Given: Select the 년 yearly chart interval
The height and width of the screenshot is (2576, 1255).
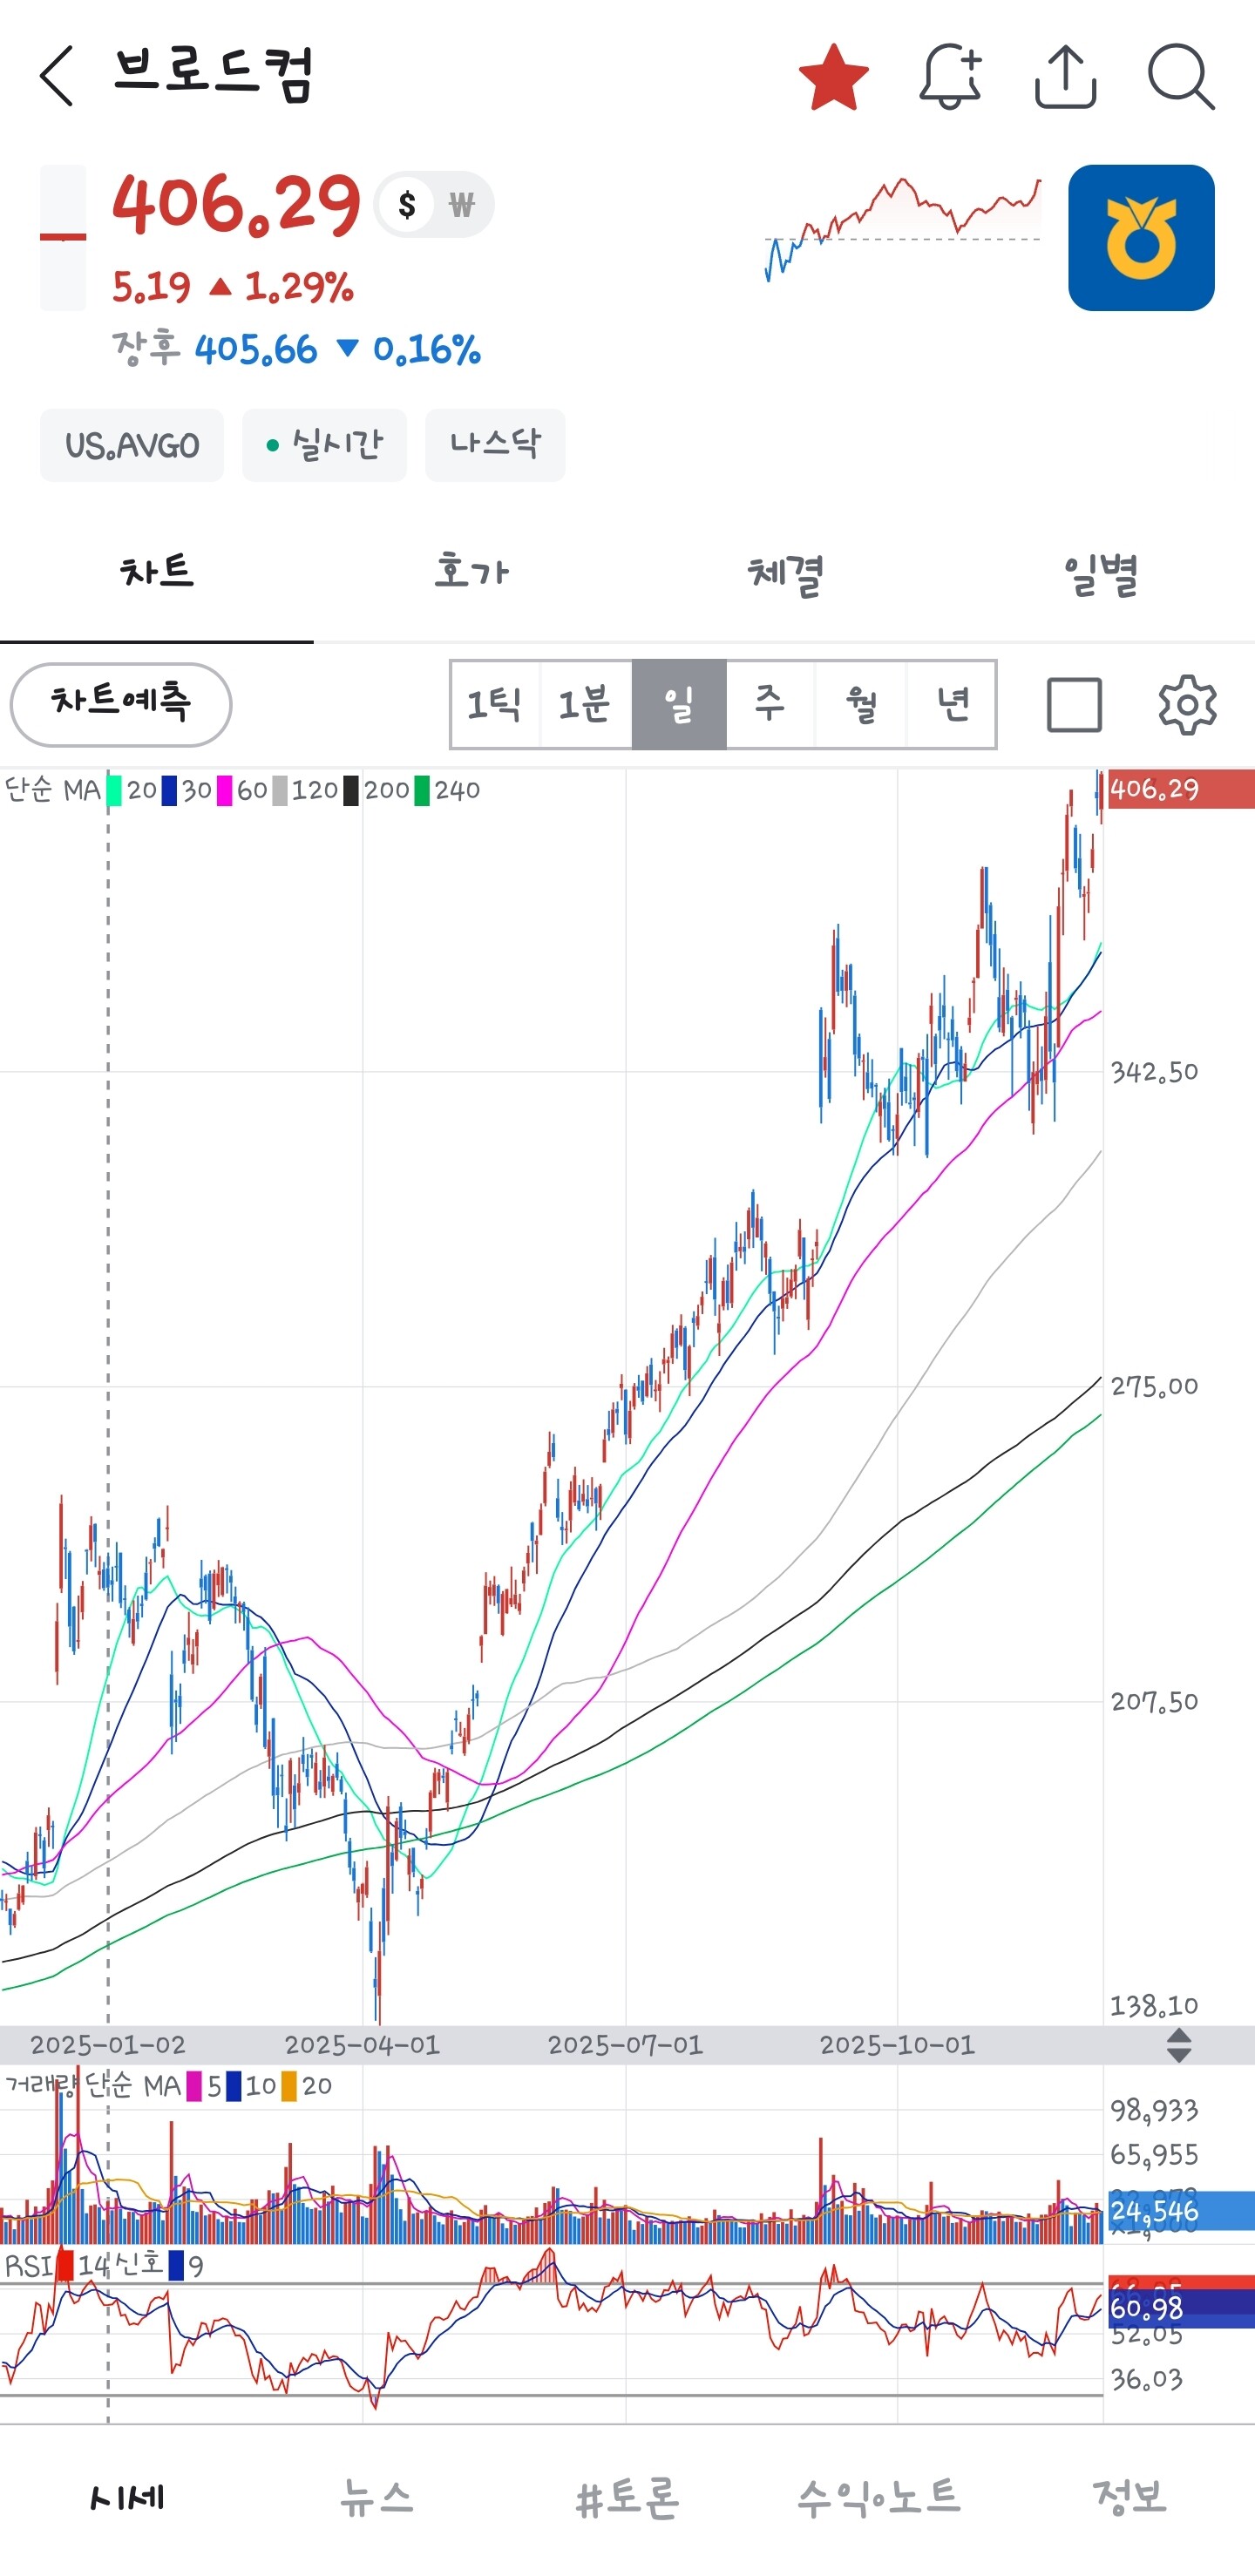Looking at the screenshot, I should 951,704.
